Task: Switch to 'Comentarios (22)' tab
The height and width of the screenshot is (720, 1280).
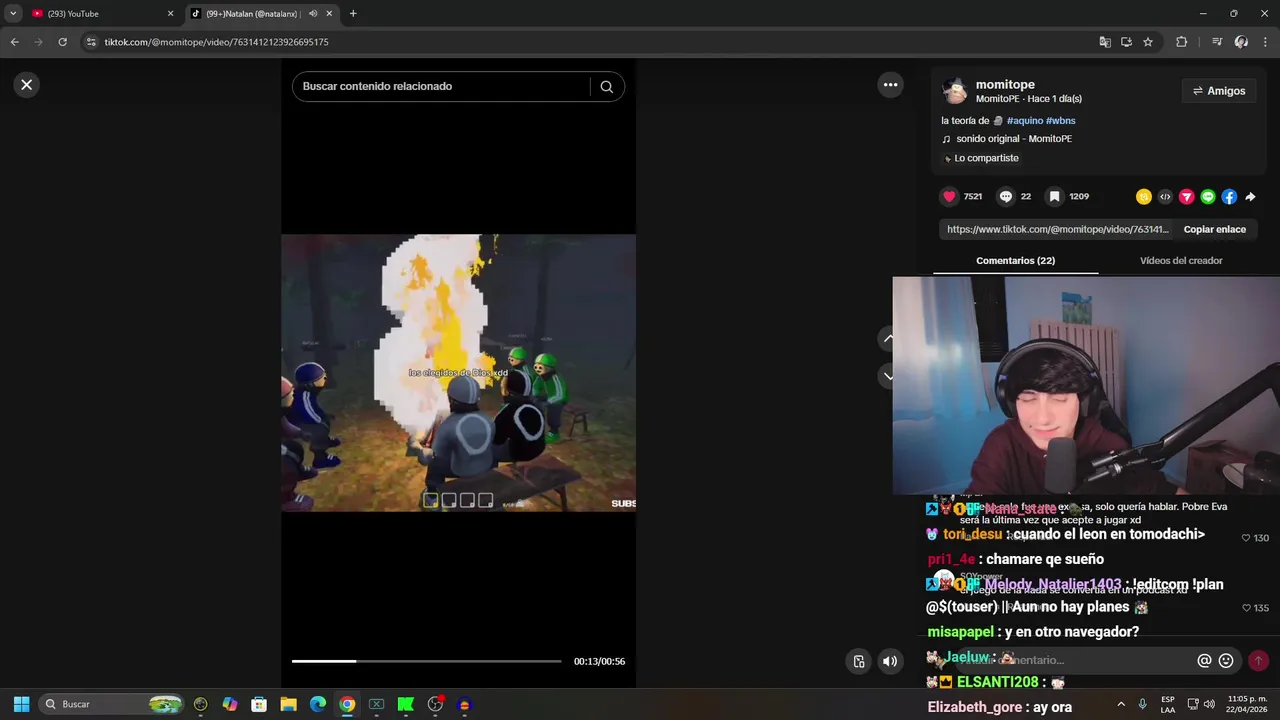Action: [x=1015, y=261]
